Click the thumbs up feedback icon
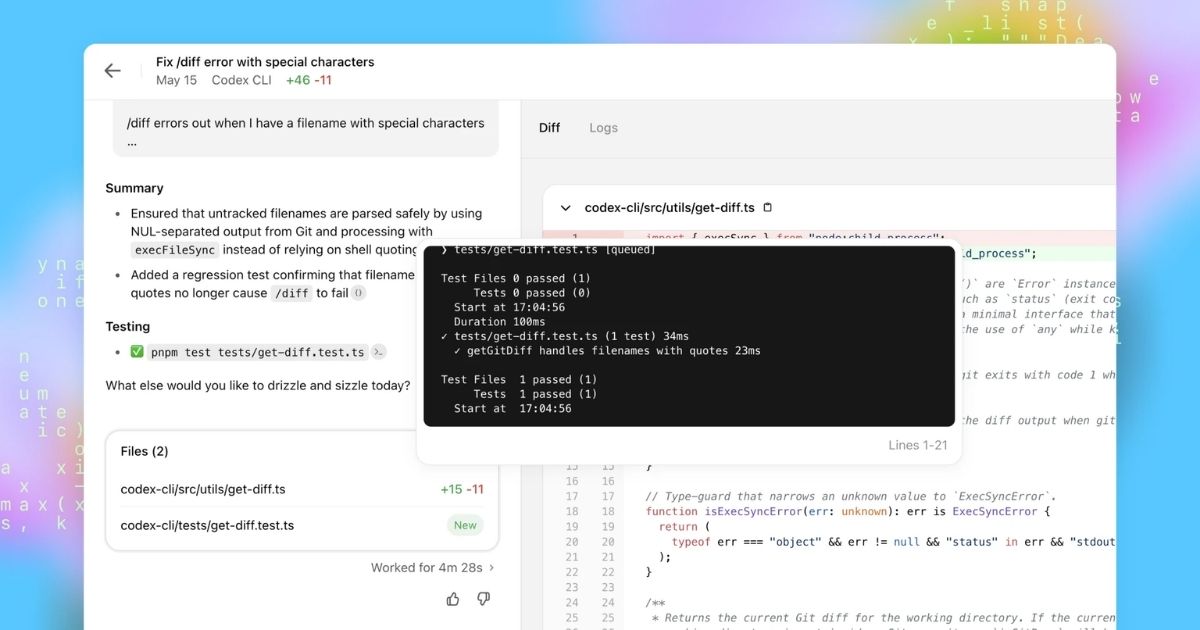This screenshot has height=630, width=1200. pyautogui.click(x=453, y=599)
